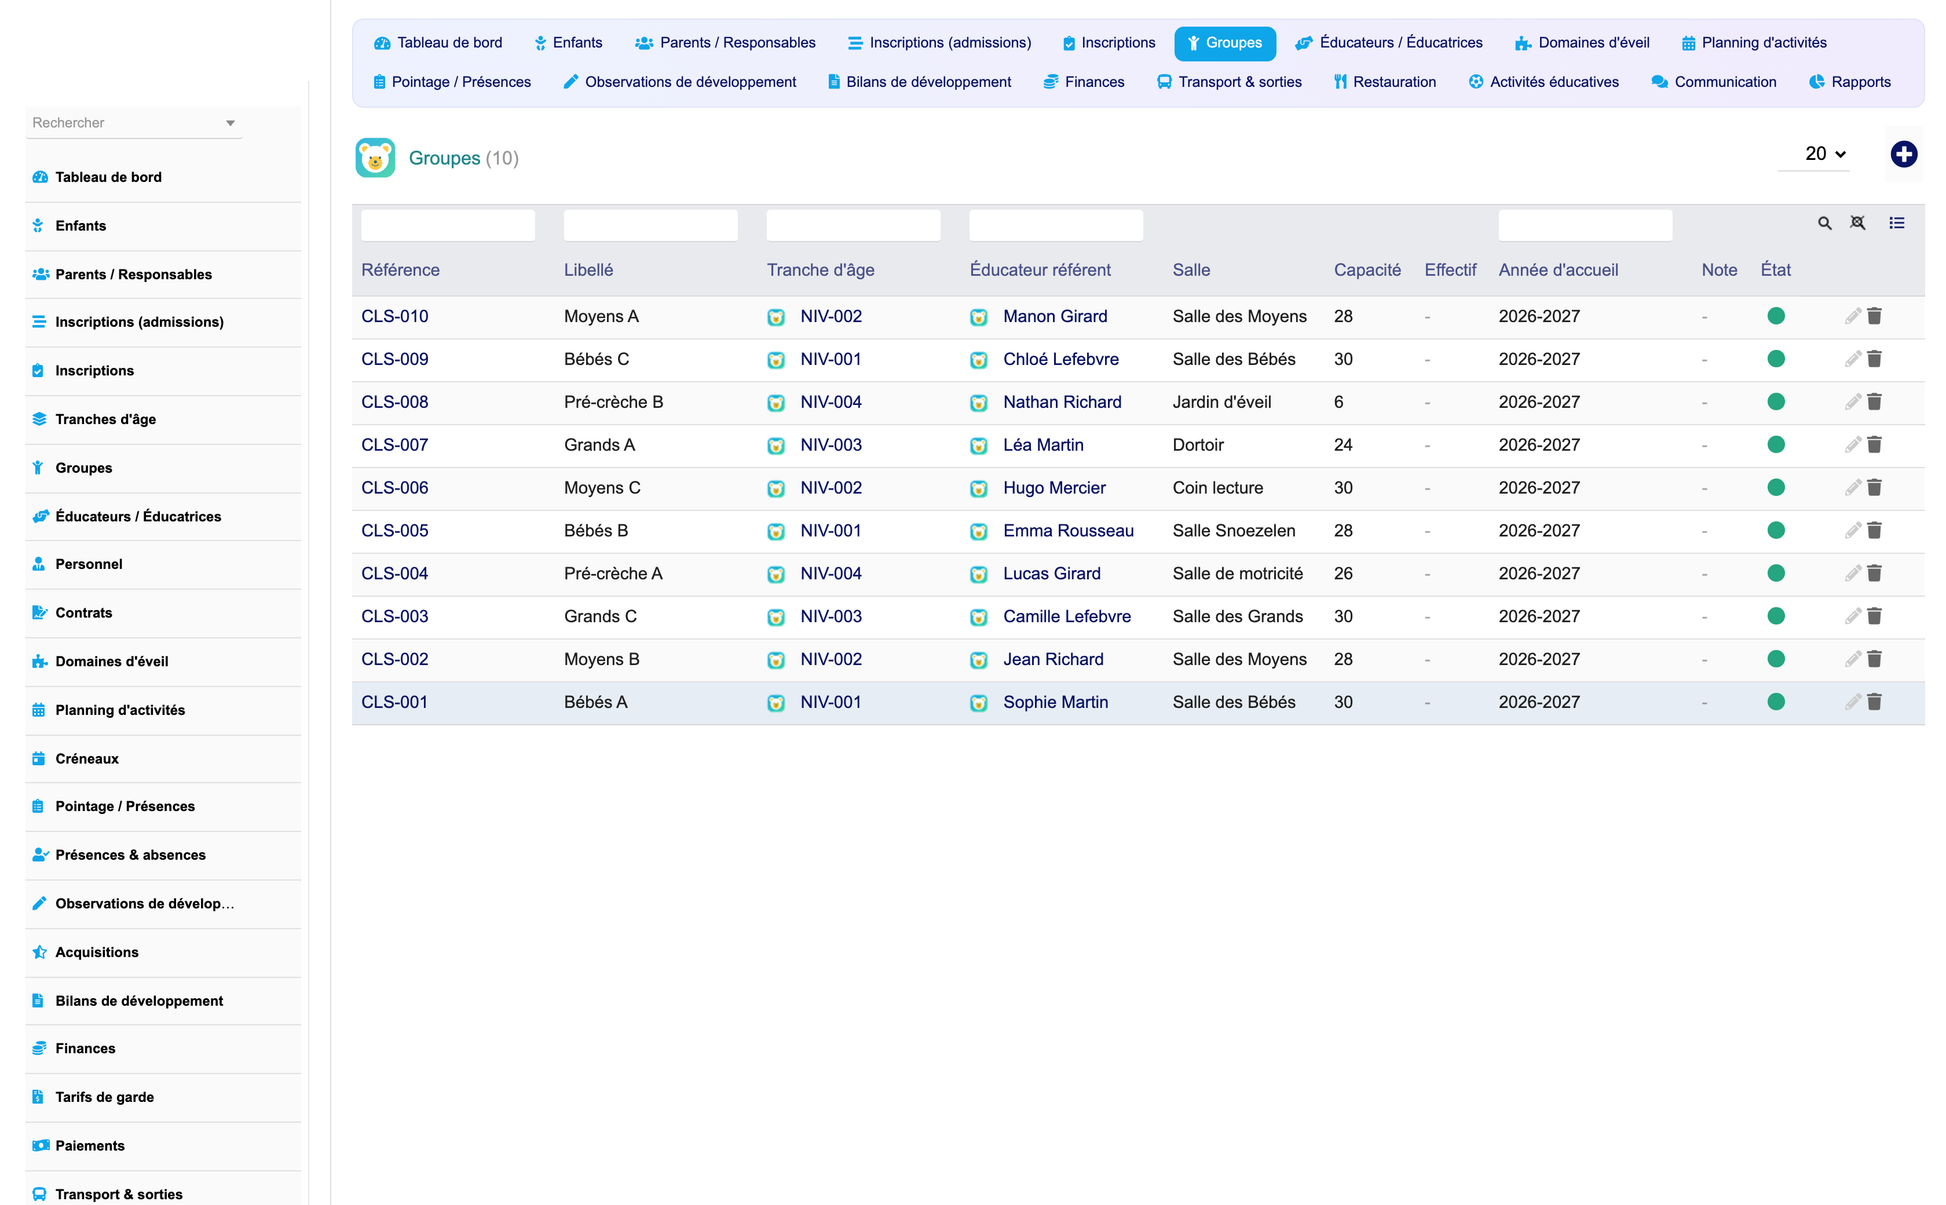Delete CLS-004 Pré-crèche A group
The image size is (1946, 1205).
pos(1874,574)
